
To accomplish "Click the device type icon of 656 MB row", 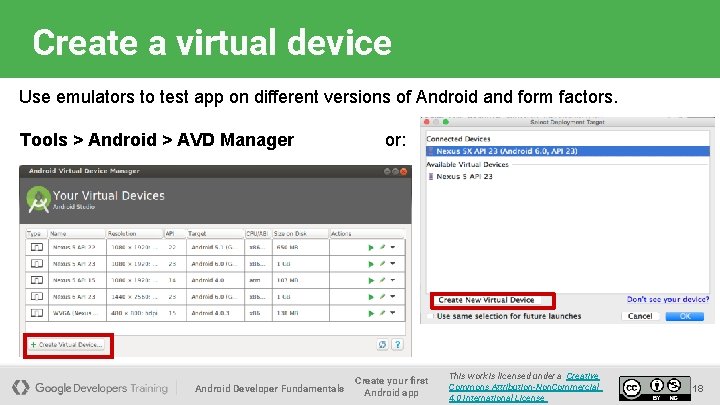I will pyautogui.click(x=37, y=248).
